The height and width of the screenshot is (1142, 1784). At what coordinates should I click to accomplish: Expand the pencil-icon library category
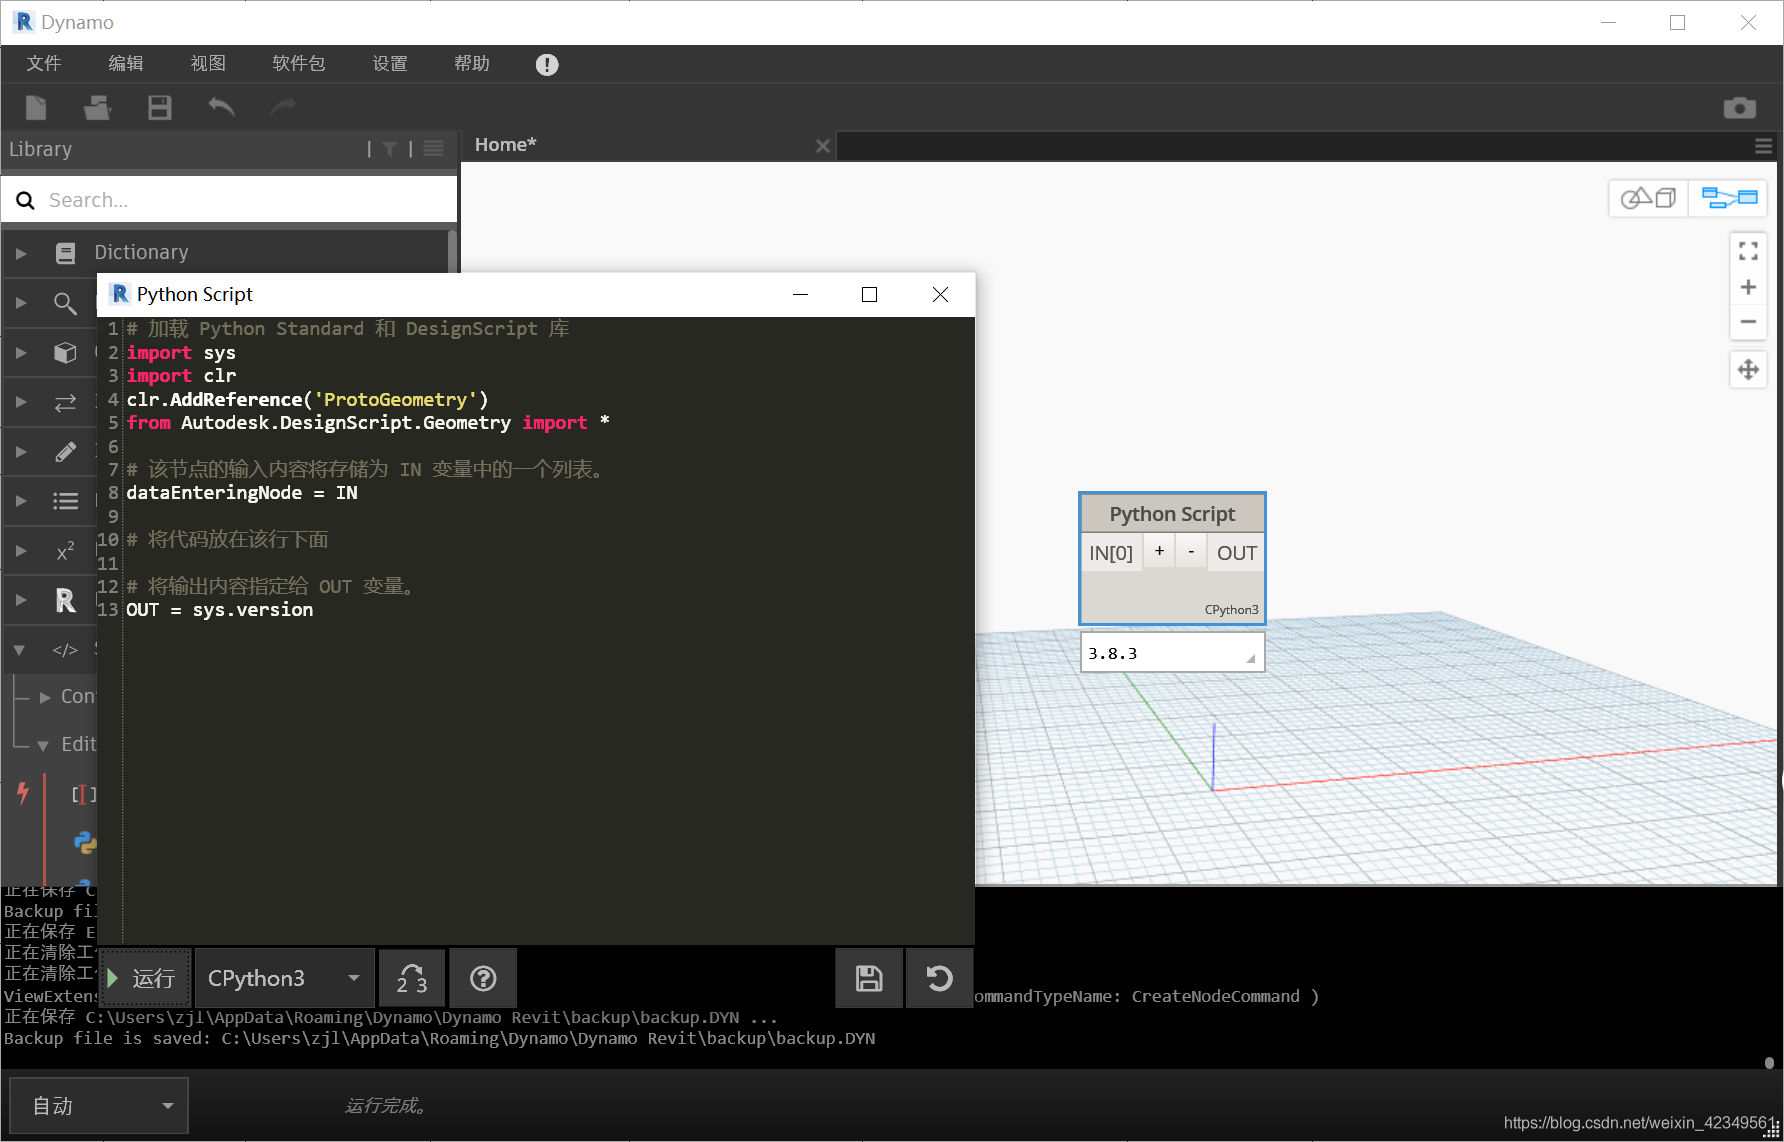pyautogui.click(x=20, y=451)
